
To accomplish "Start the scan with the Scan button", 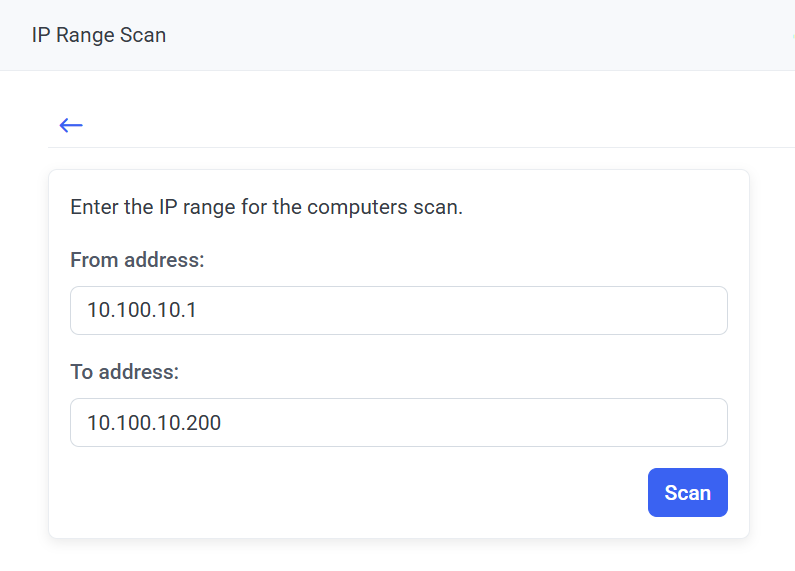I will 687,492.
